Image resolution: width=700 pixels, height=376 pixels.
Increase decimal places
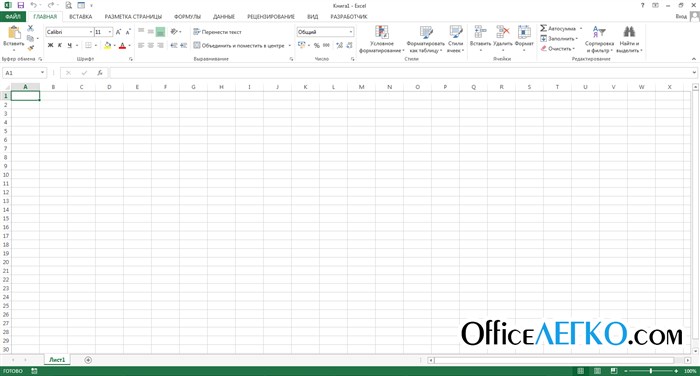click(x=339, y=45)
